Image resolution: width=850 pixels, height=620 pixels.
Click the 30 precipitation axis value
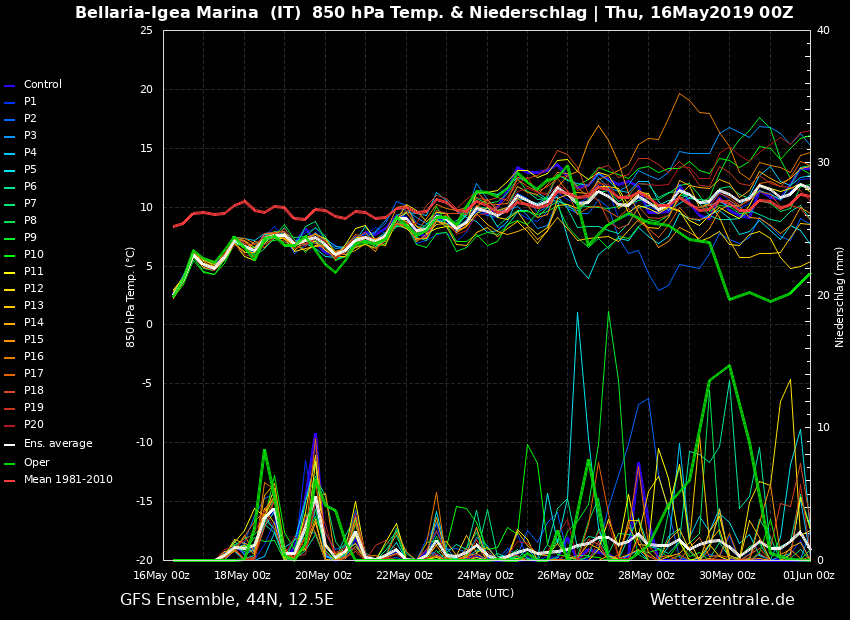[x=823, y=163]
